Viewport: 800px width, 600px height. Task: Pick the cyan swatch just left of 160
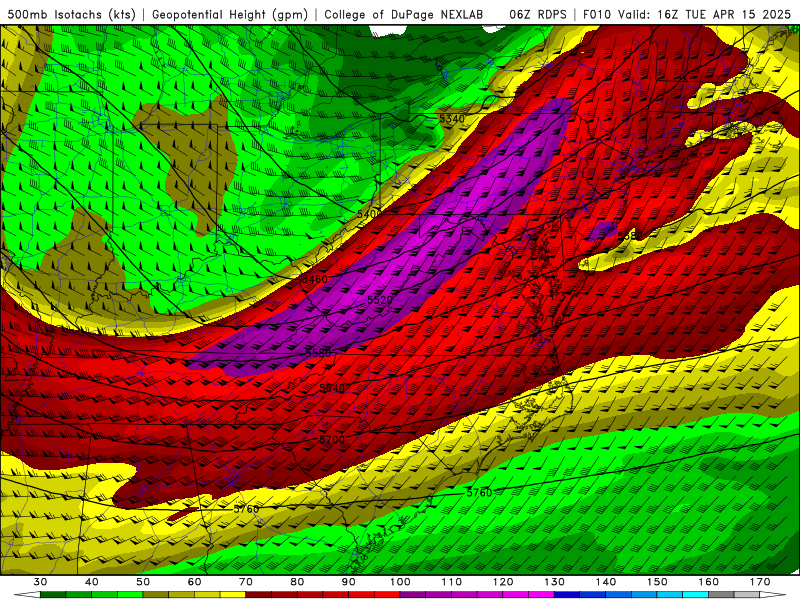coord(695,595)
